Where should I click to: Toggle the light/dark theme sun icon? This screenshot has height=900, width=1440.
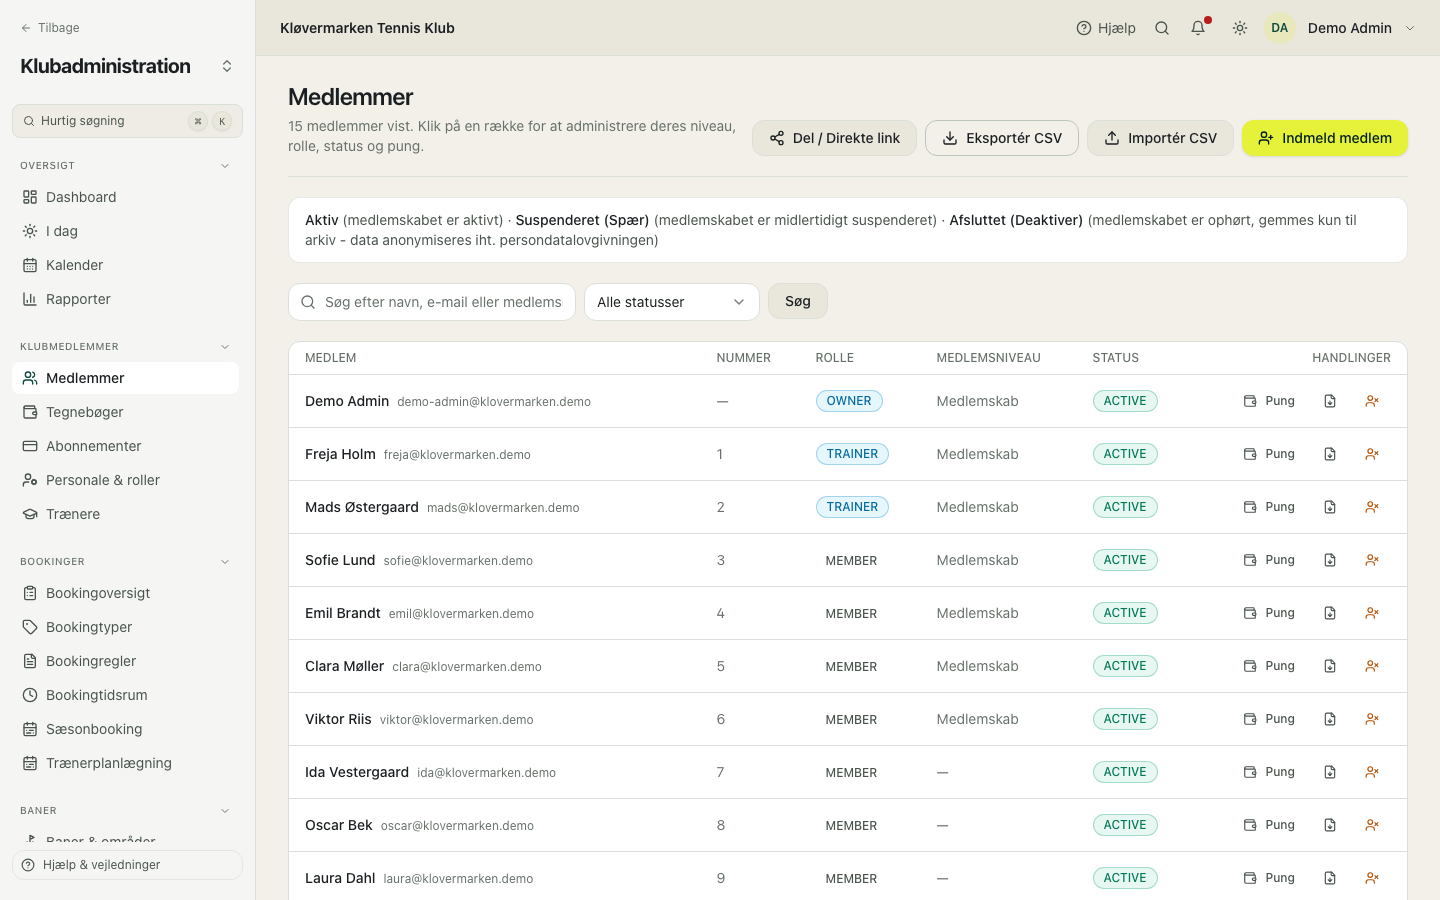pyautogui.click(x=1240, y=28)
